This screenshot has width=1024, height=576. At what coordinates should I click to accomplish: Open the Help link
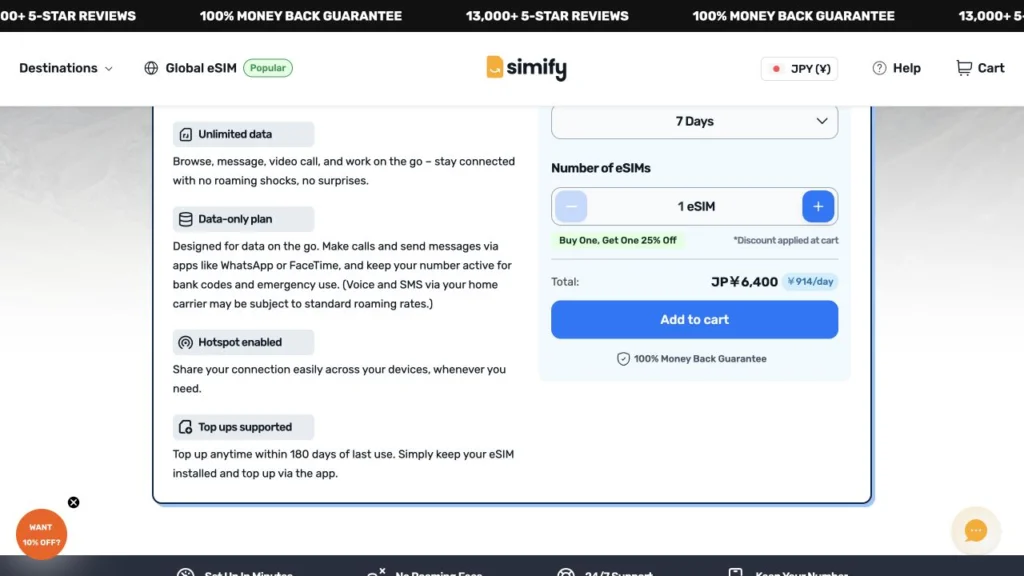tap(906, 68)
